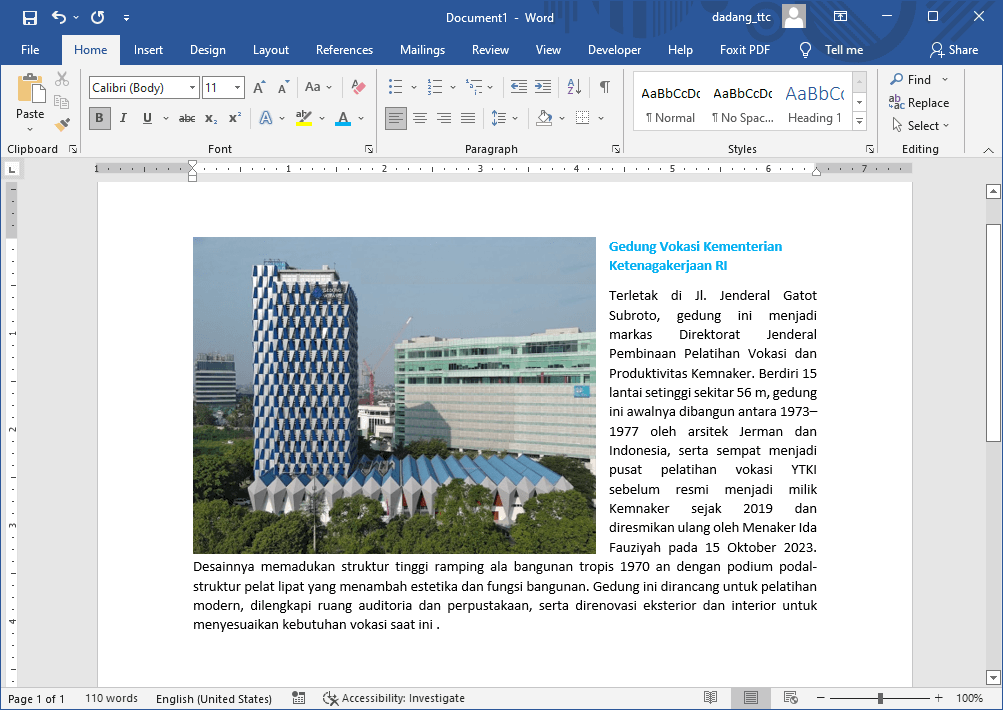The height and width of the screenshot is (710, 1003).
Task: Show paragraph marks with the pilcrow icon
Action: (x=603, y=87)
